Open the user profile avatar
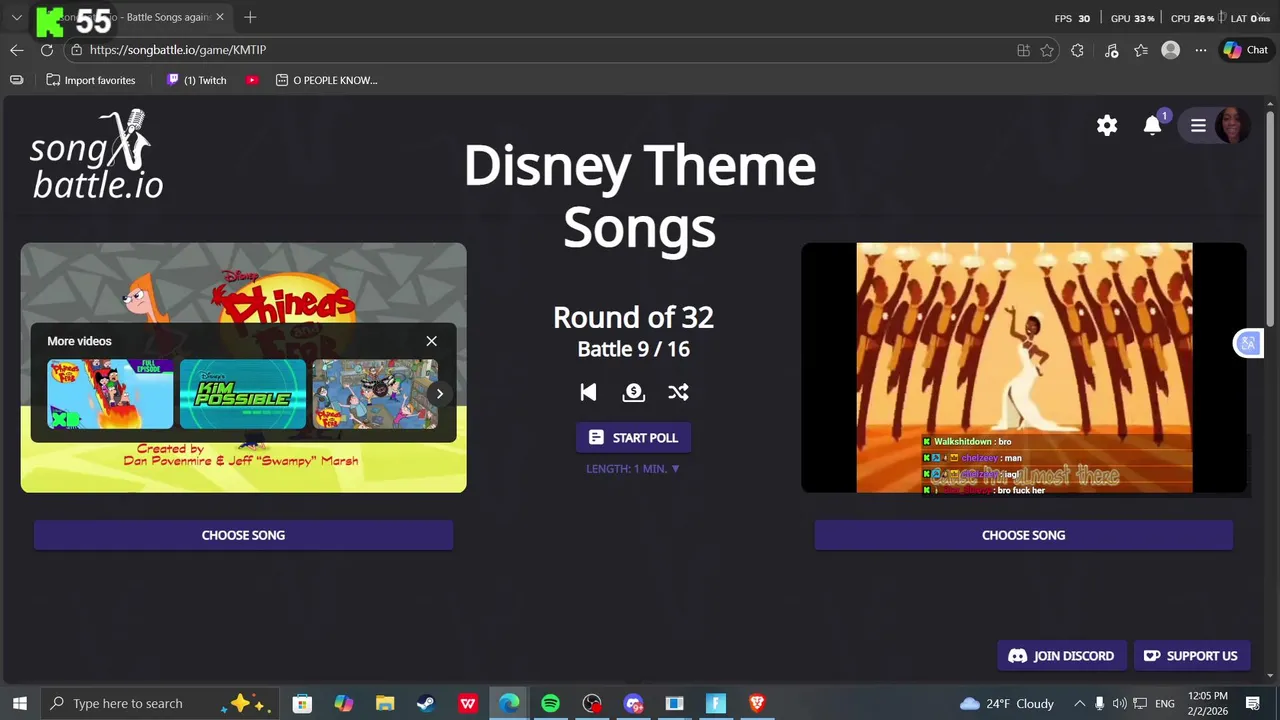The image size is (1280, 720). click(x=1232, y=125)
